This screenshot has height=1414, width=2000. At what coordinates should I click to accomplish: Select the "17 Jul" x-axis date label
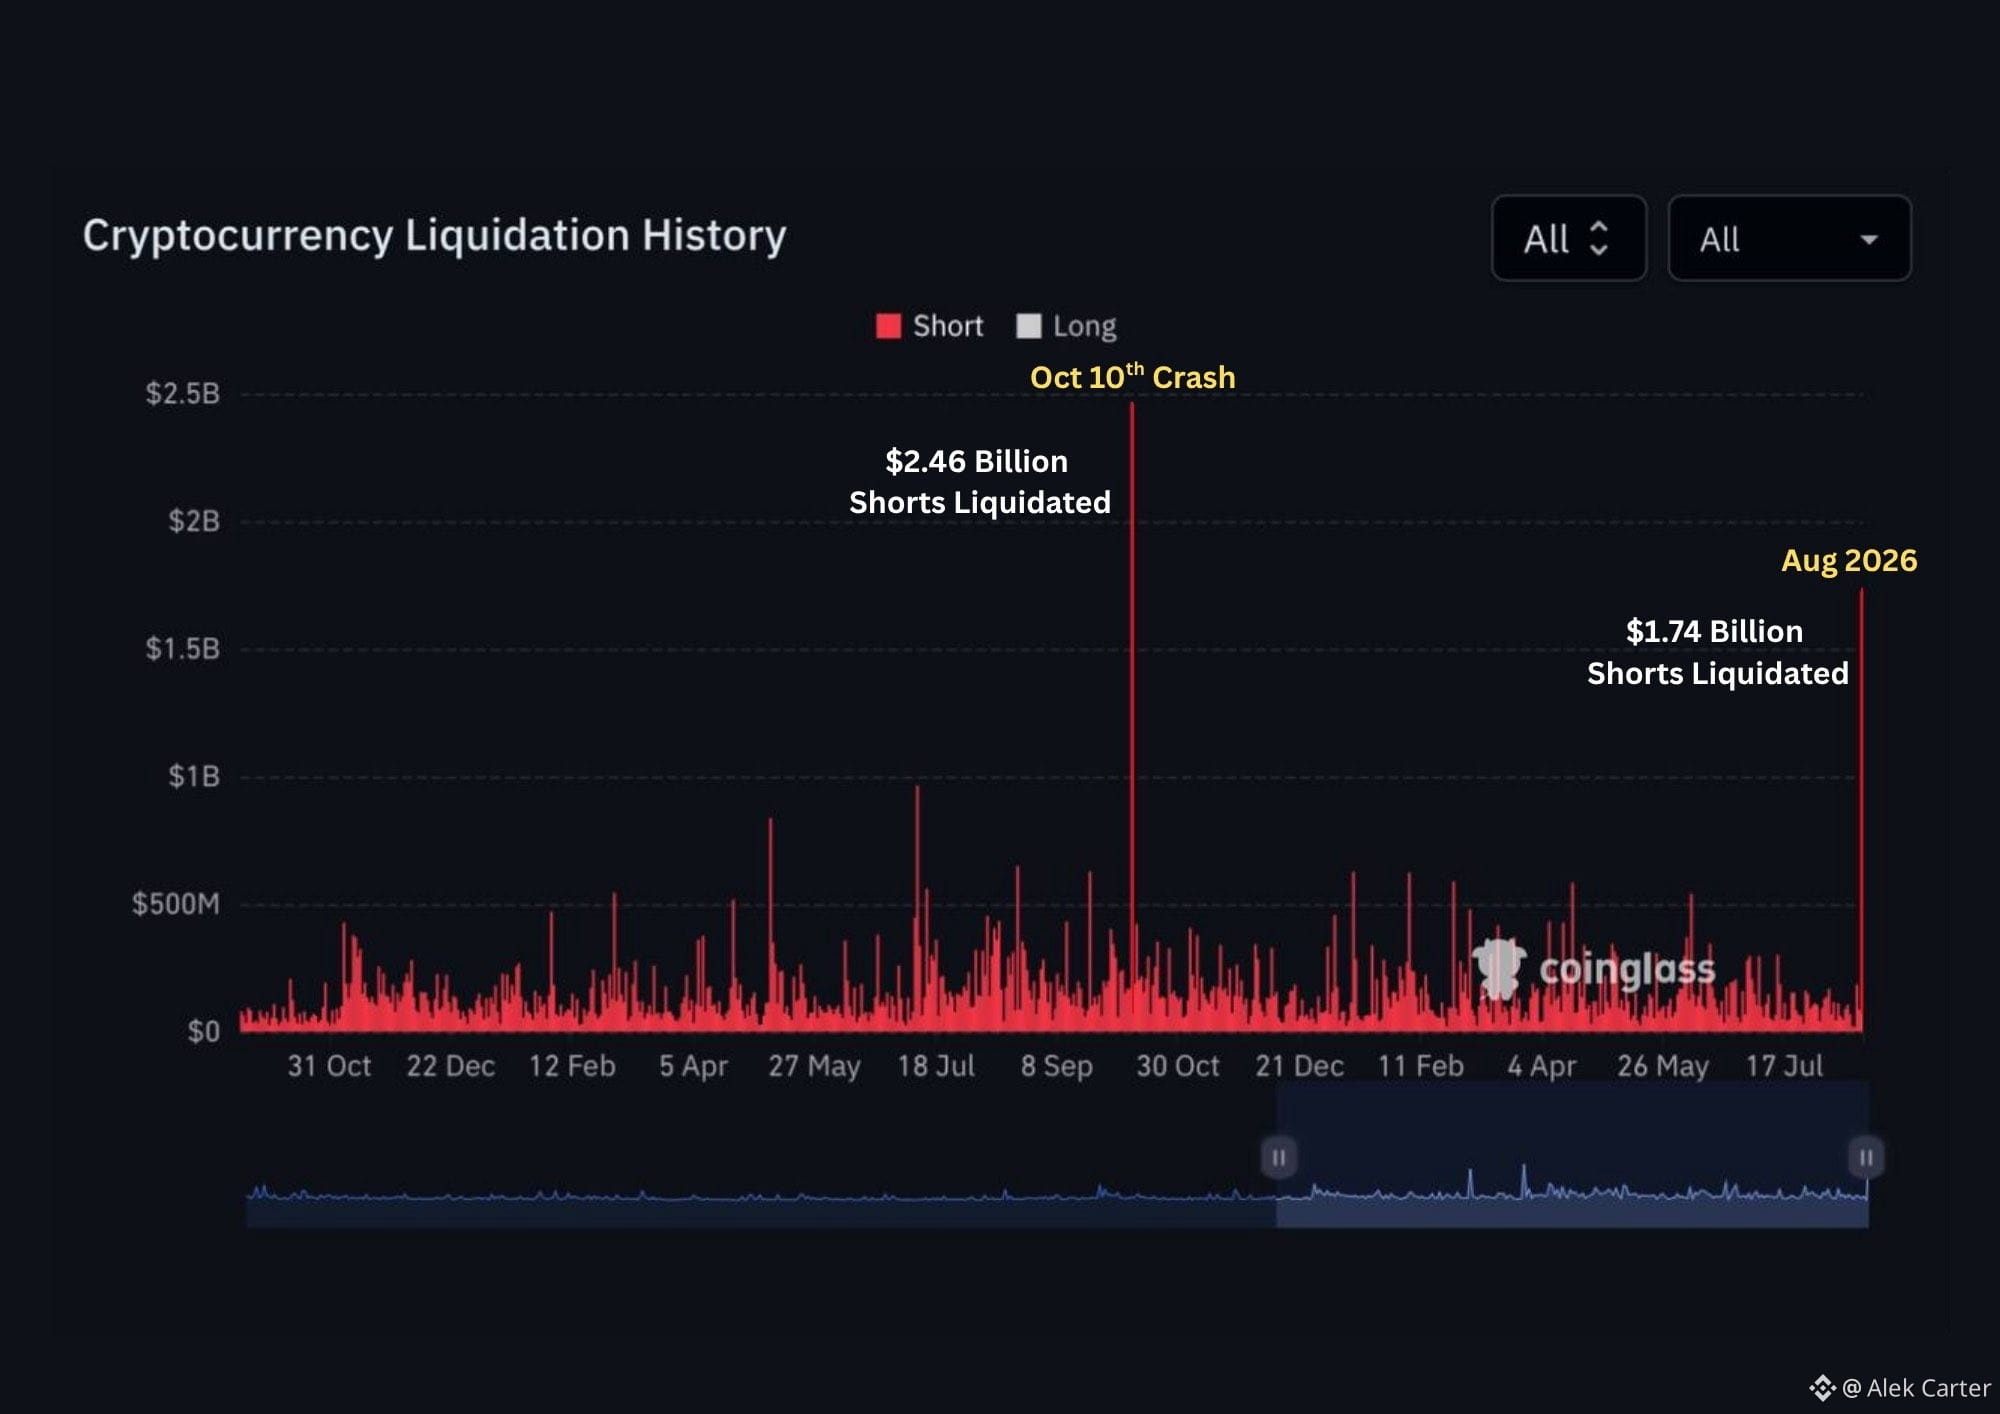[1784, 1066]
